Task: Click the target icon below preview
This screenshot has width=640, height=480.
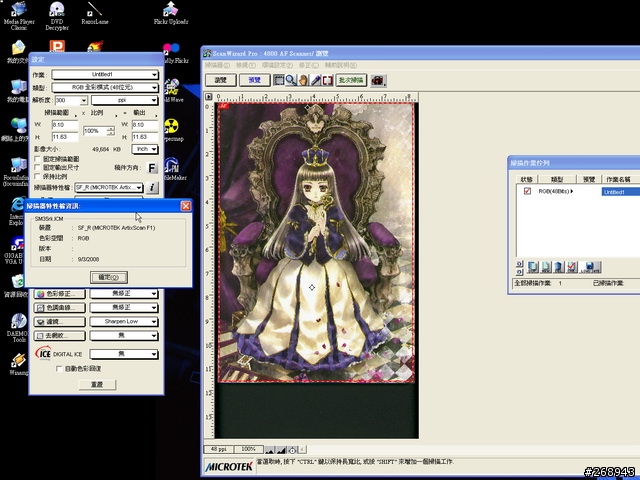Action: coord(292,450)
